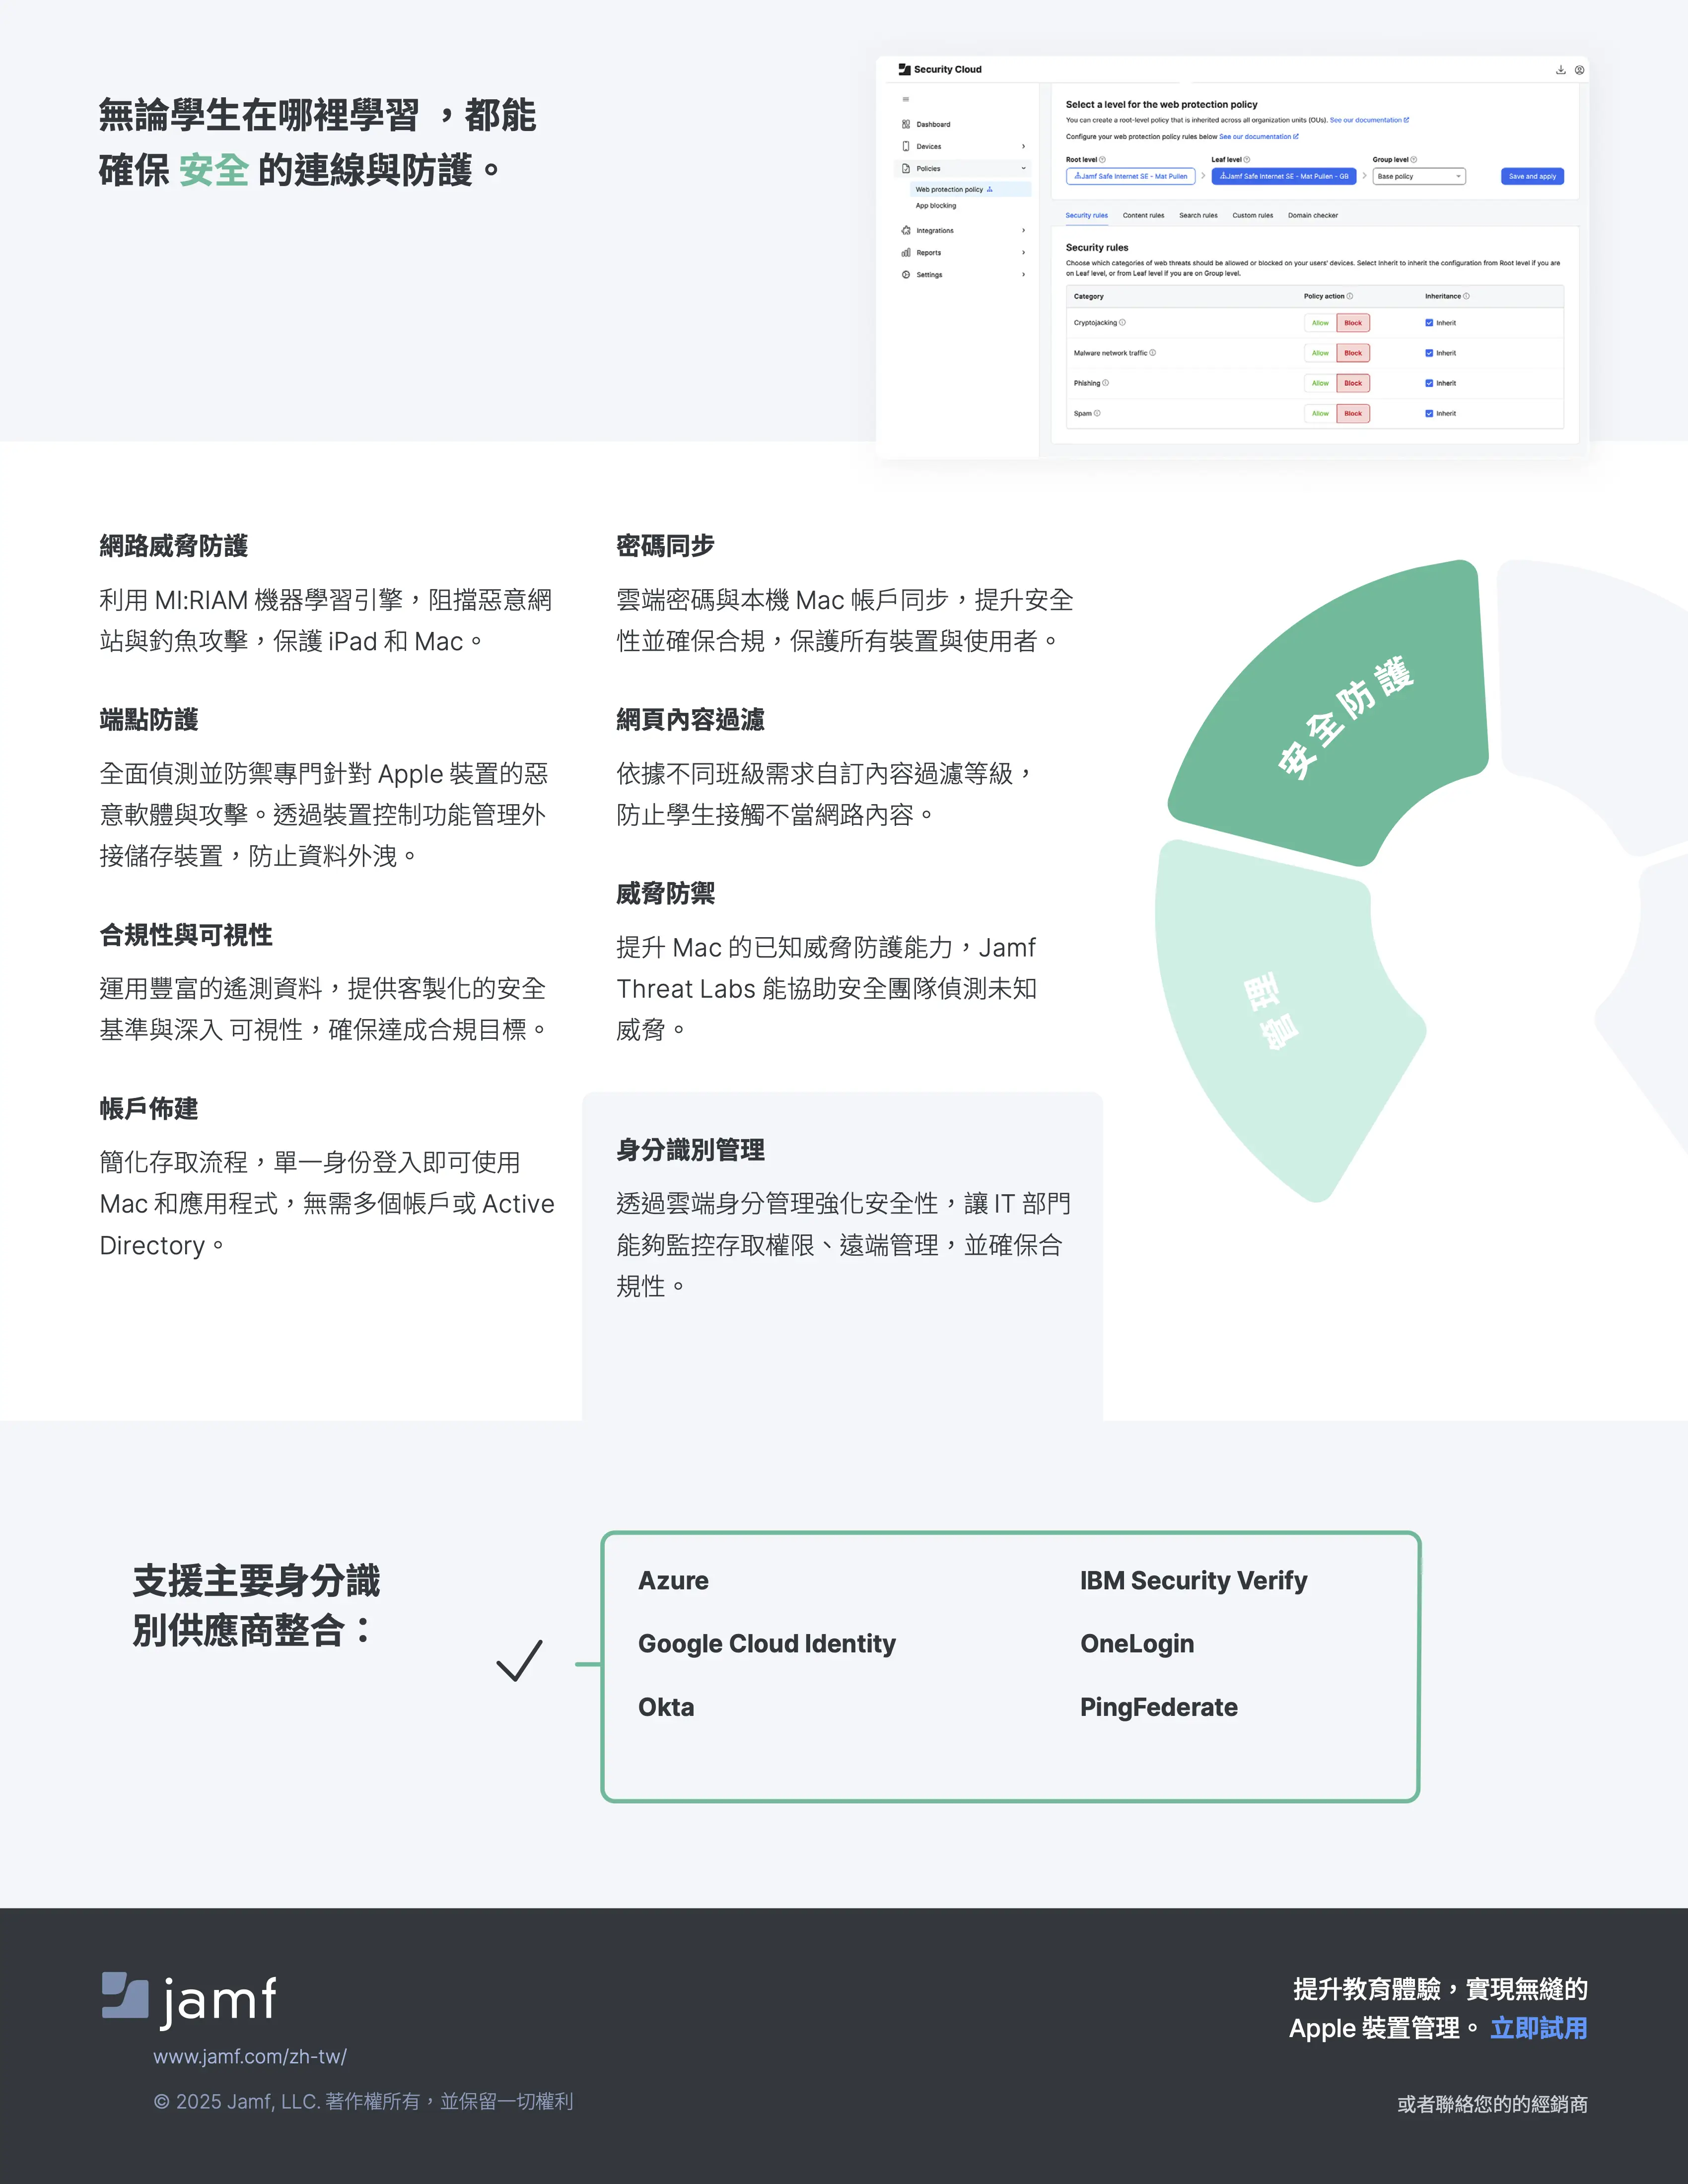1688x2184 pixels.
Task: Click the Phishing block button in table
Action: pos(1353,383)
